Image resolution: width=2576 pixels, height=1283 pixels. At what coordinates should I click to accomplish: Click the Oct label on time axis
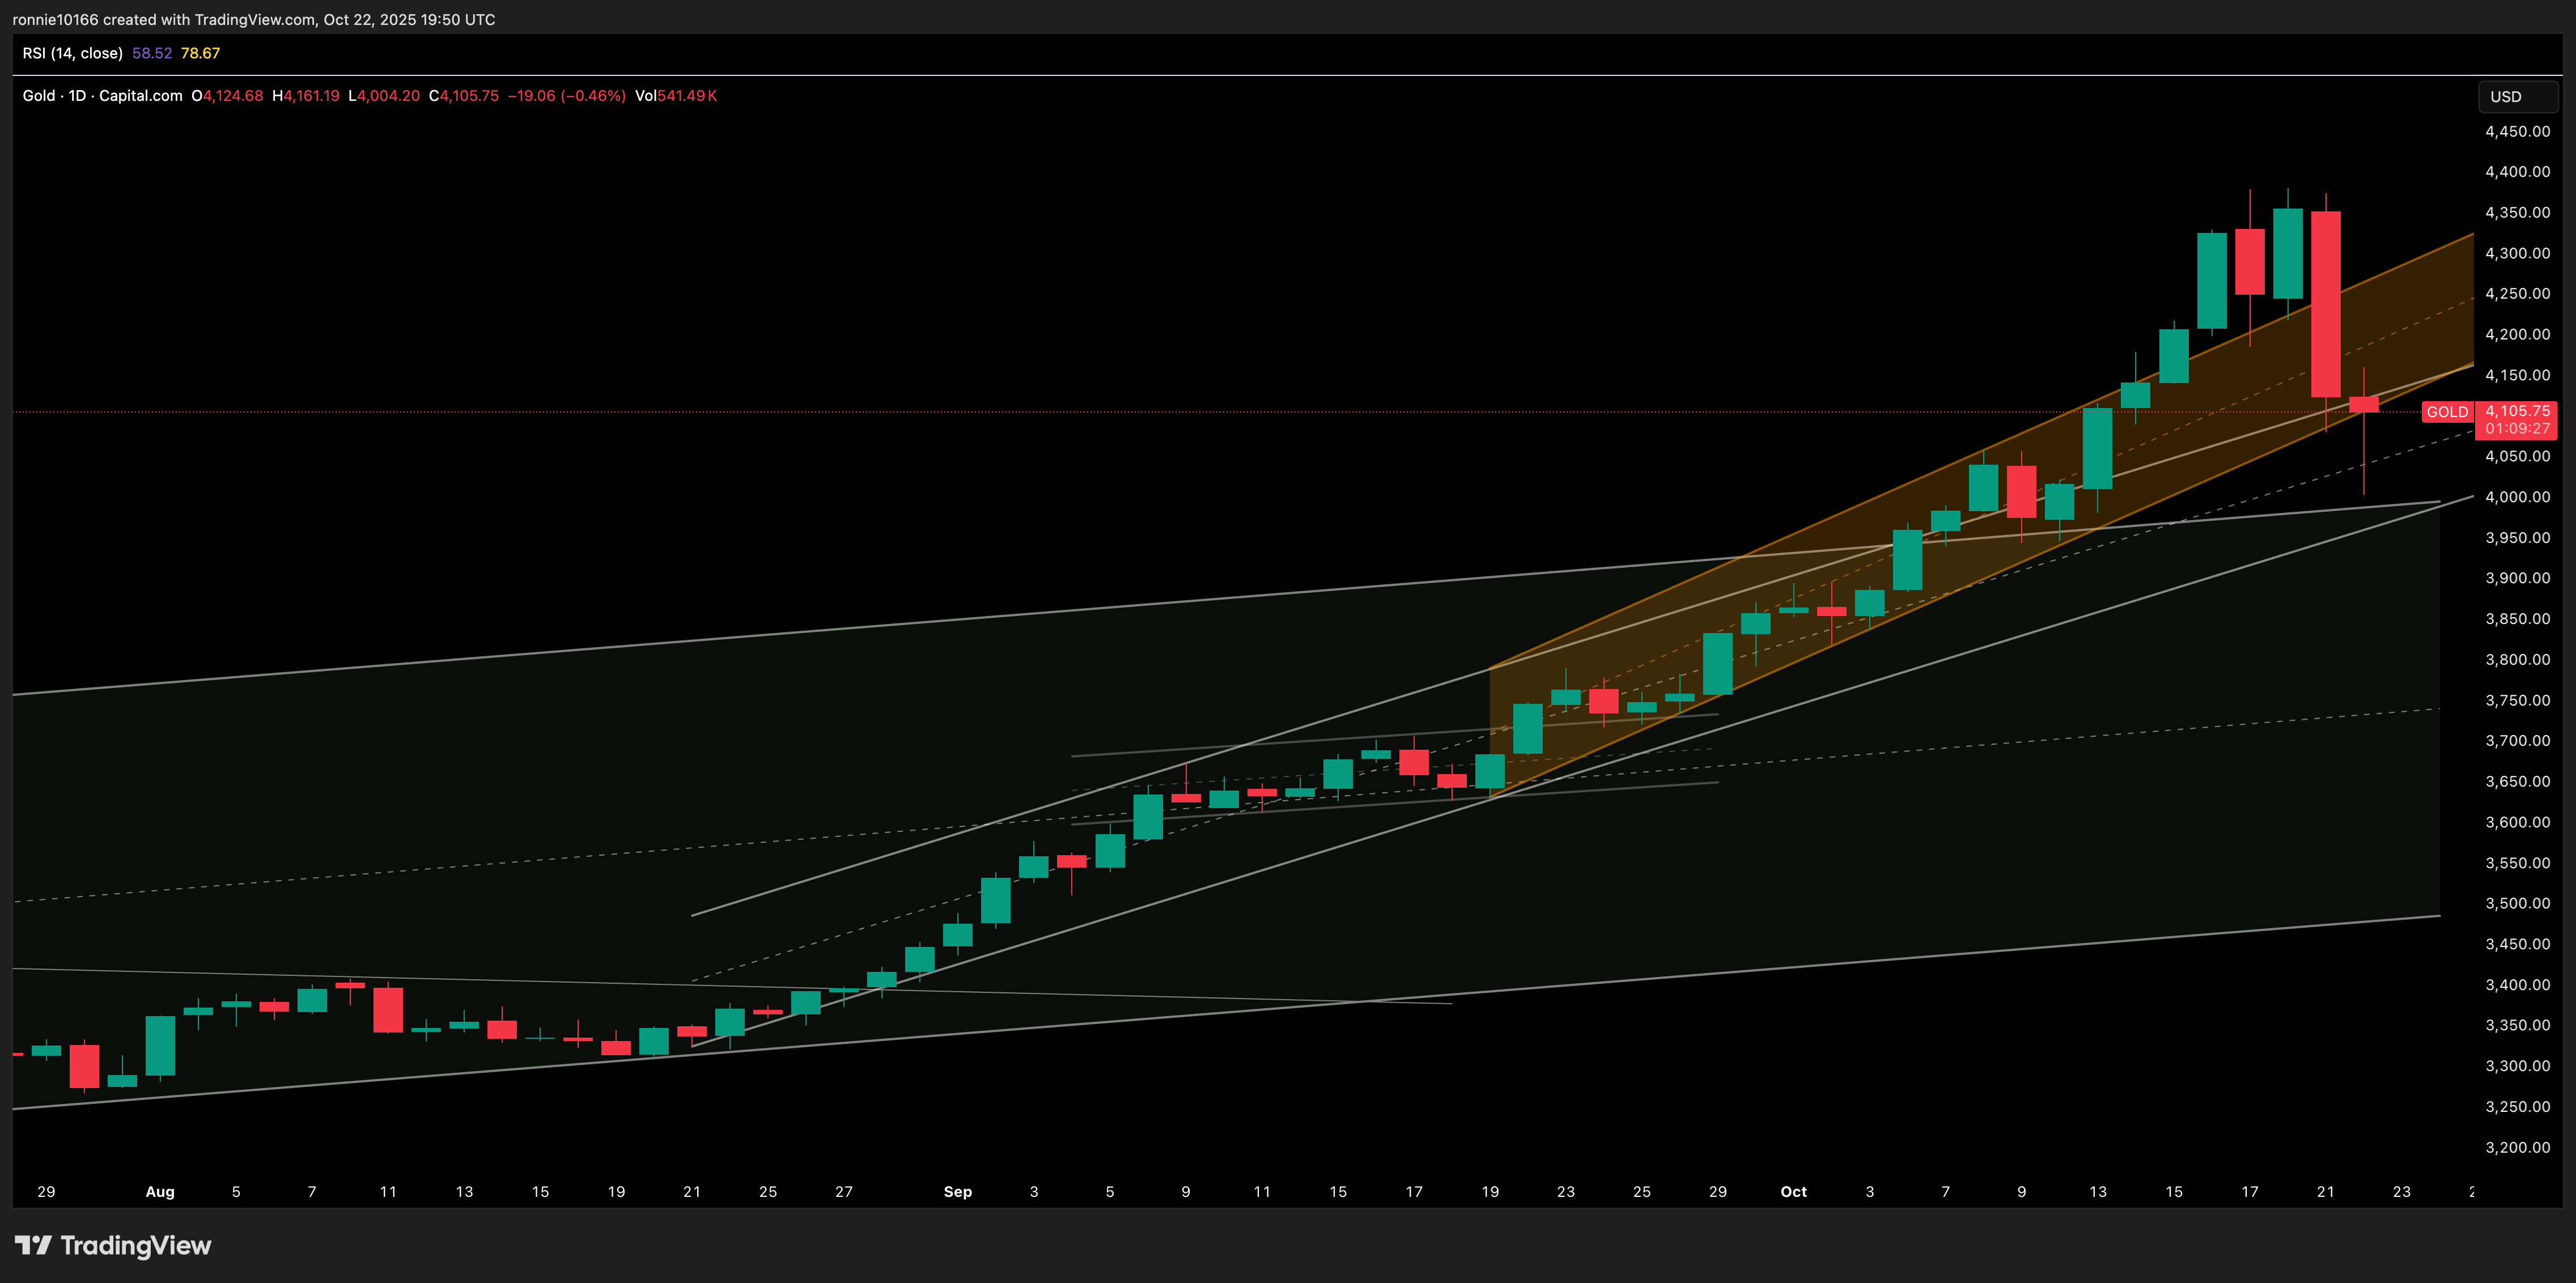click(x=1793, y=1191)
